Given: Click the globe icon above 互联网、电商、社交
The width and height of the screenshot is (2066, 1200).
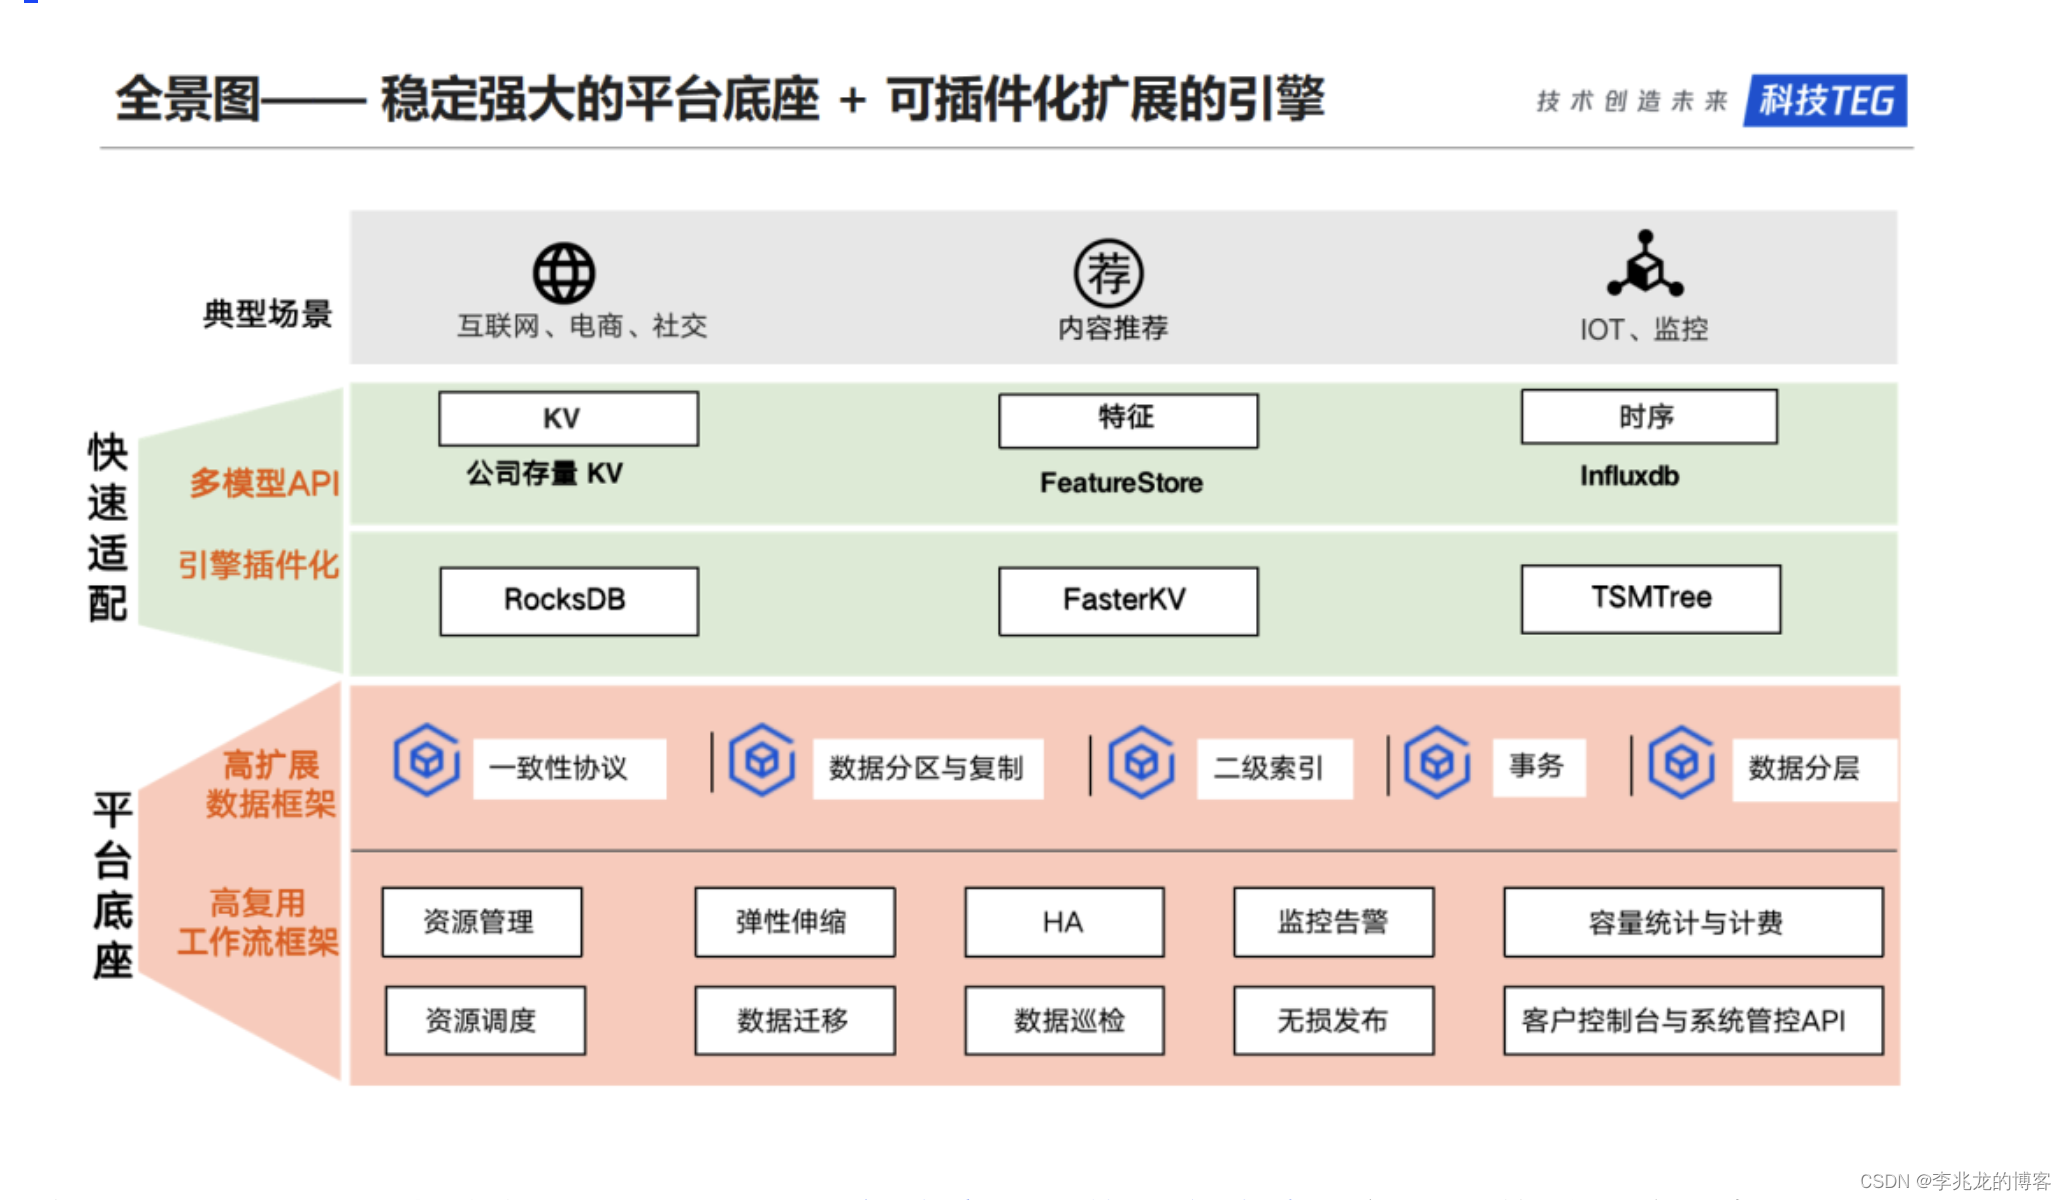Looking at the screenshot, I should (564, 273).
